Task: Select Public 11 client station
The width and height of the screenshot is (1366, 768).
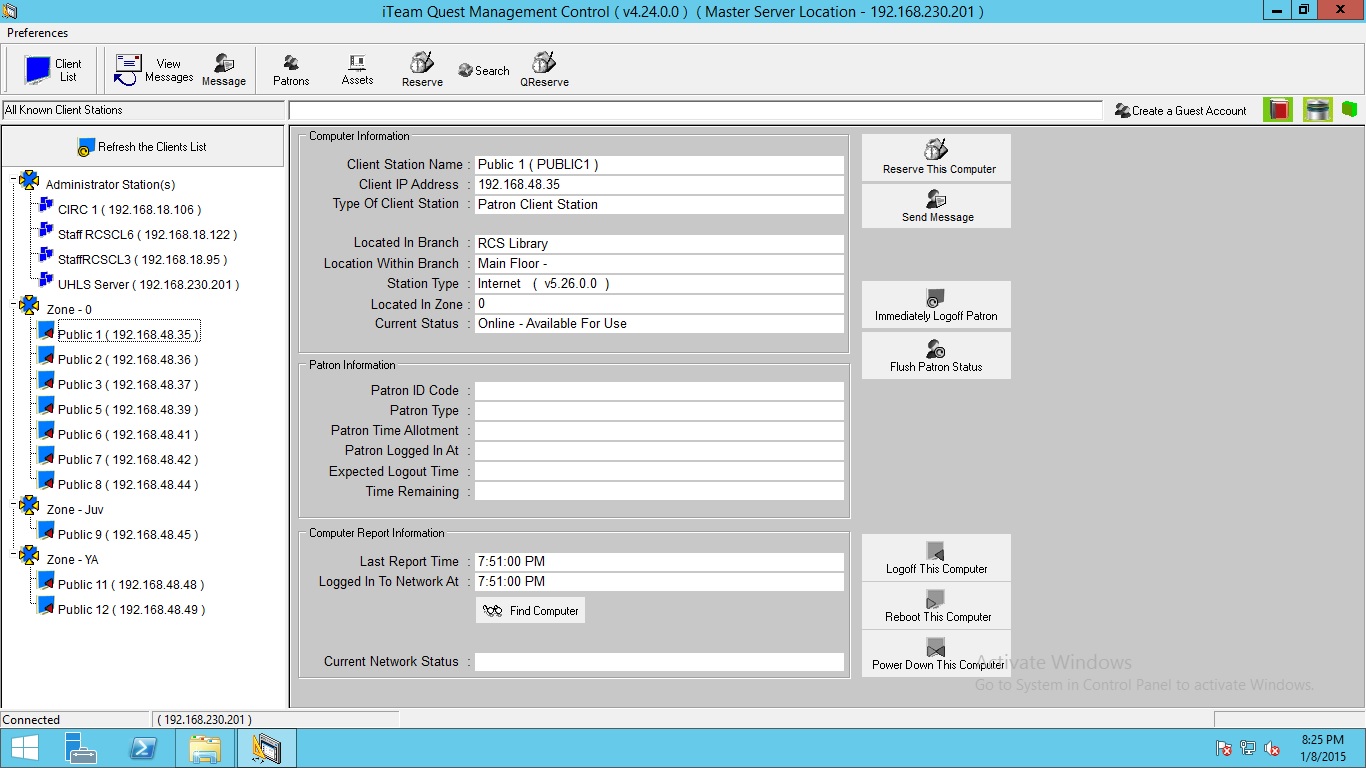Action: (x=131, y=585)
